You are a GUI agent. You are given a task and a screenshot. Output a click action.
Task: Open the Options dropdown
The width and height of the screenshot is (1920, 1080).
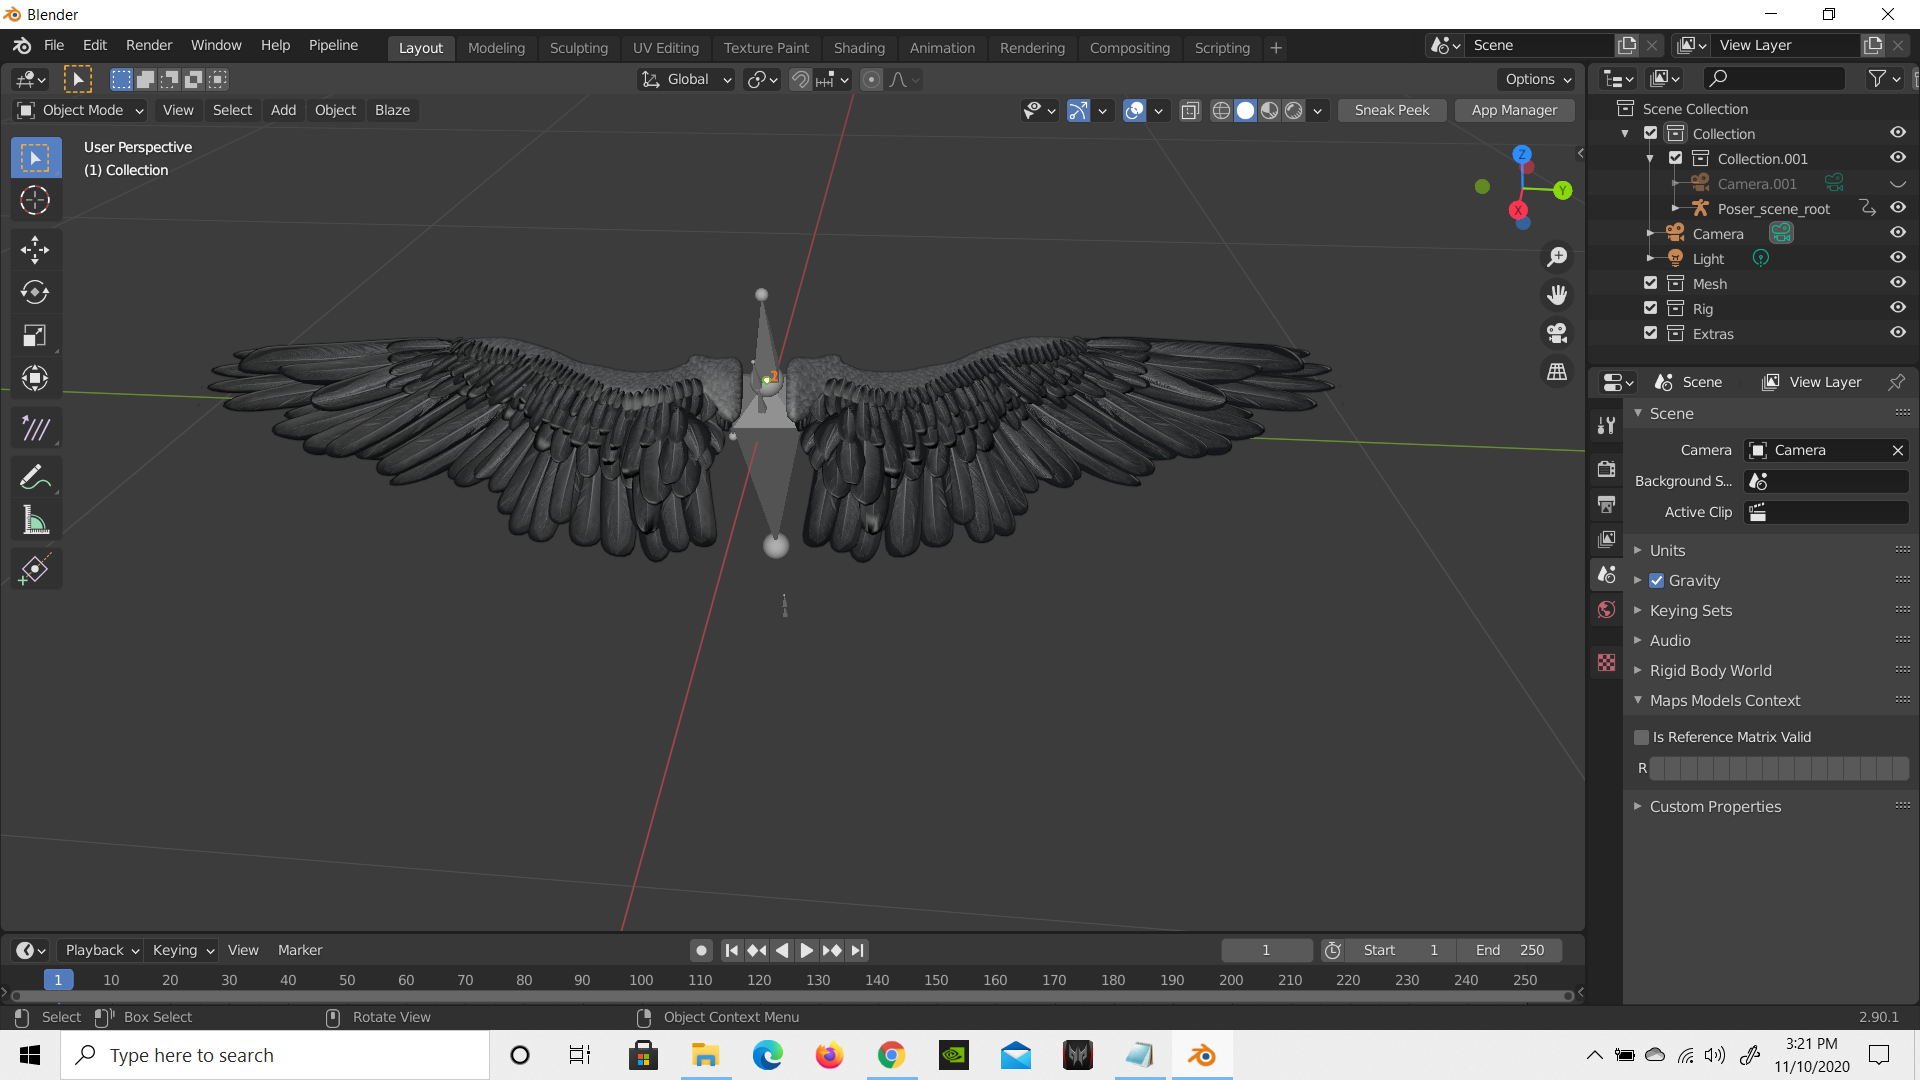tap(1537, 79)
